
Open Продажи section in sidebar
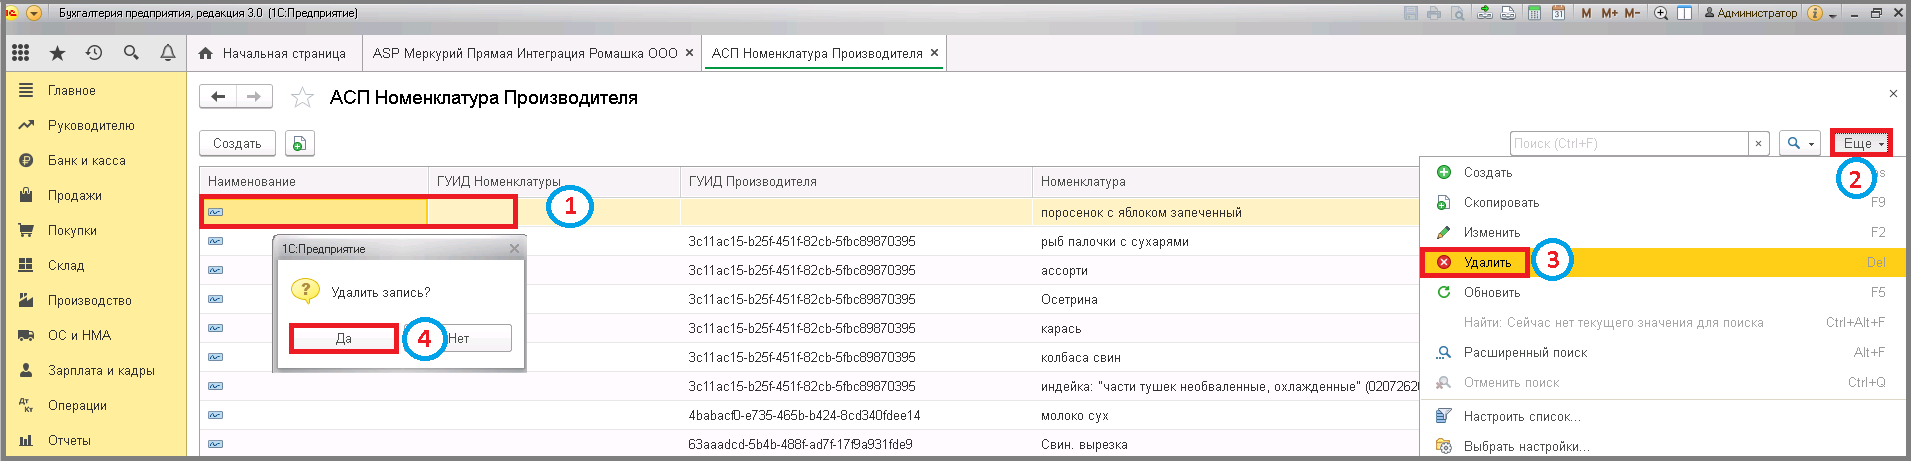(96, 195)
